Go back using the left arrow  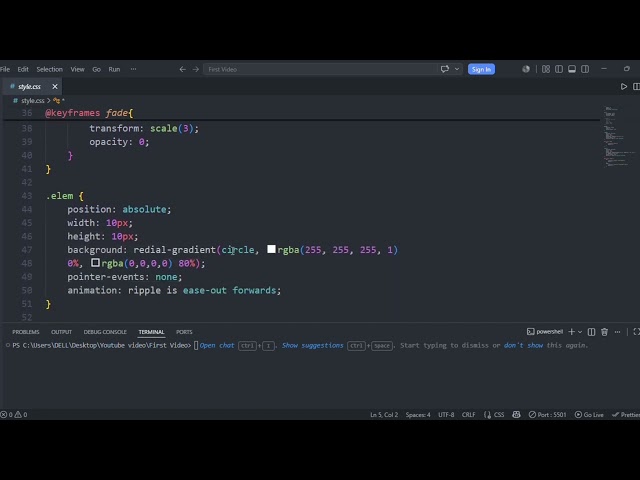click(x=182, y=69)
